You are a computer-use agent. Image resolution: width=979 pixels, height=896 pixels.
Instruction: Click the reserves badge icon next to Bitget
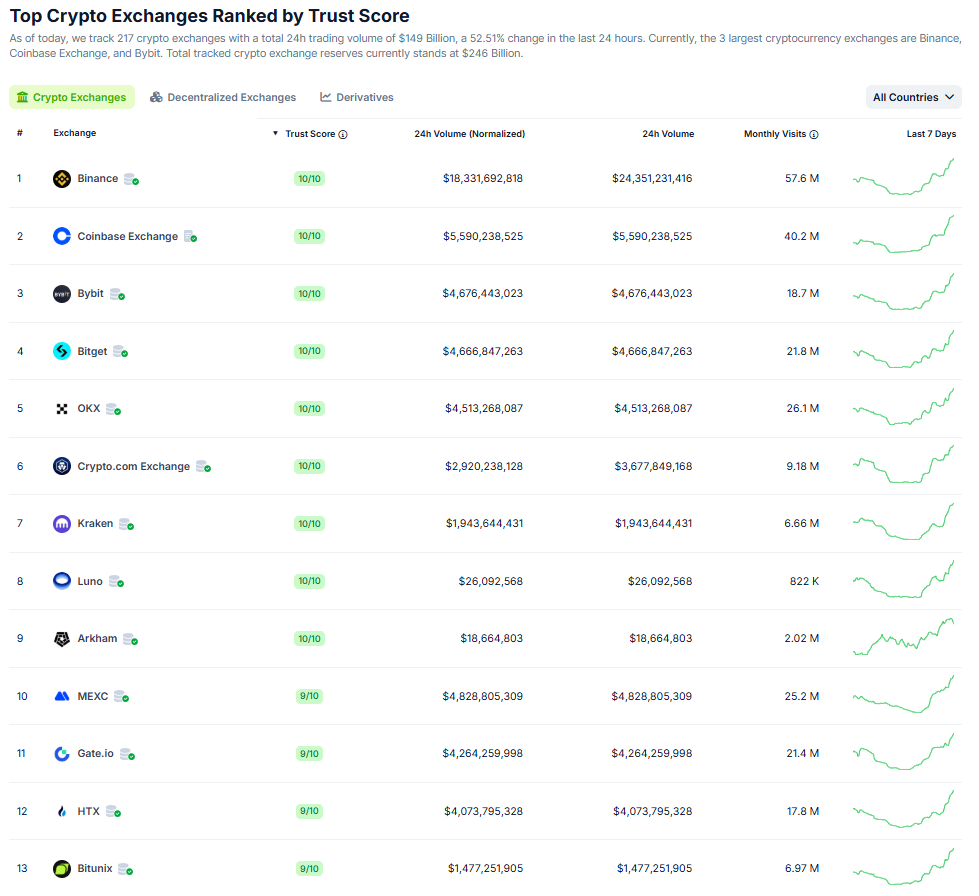(x=121, y=352)
